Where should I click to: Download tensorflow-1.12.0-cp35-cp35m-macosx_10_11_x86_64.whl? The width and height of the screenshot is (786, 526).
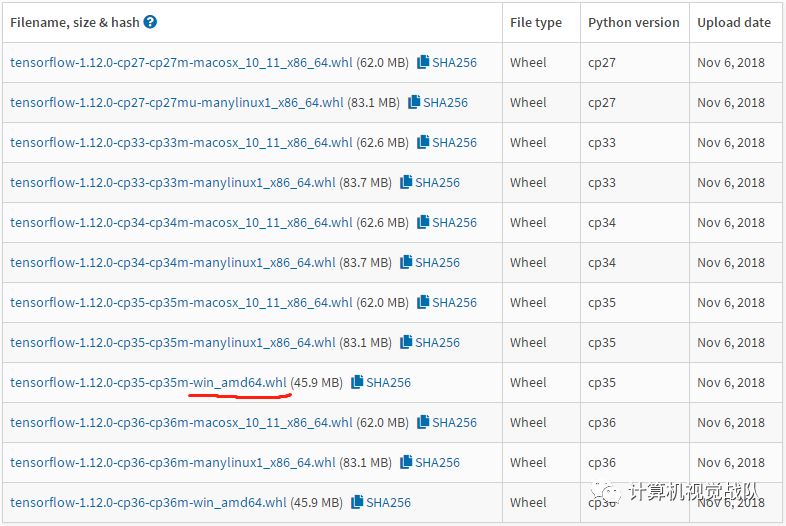181,303
